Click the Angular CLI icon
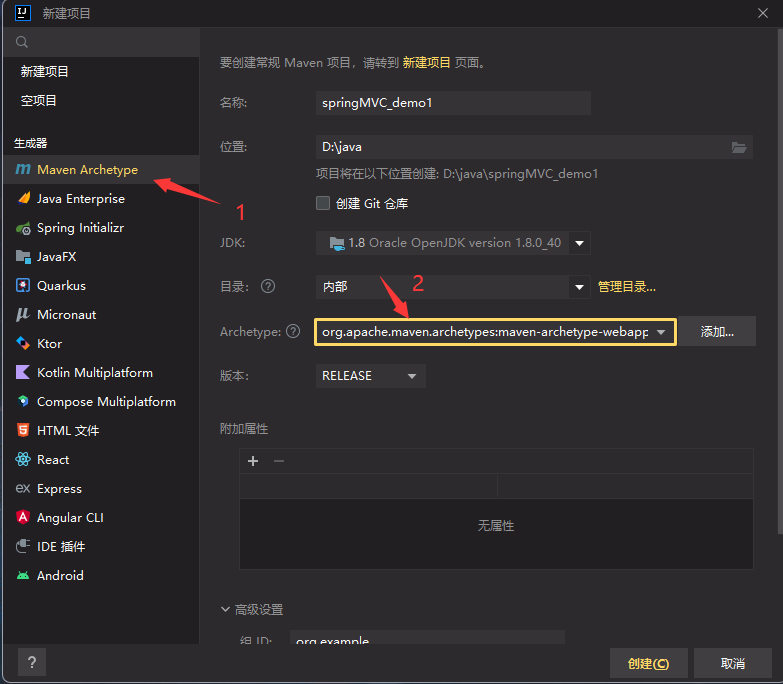The width and height of the screenshot is (783, 684). (23, 517)
